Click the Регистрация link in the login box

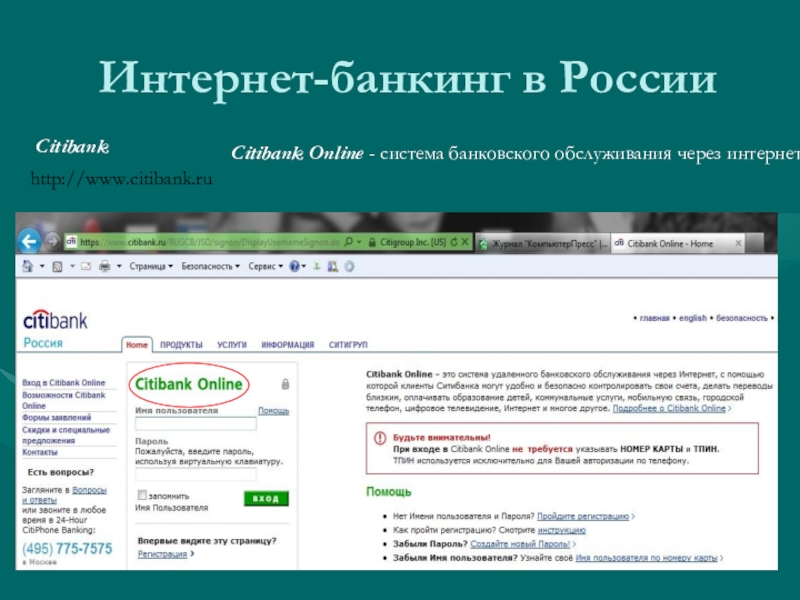162,554
